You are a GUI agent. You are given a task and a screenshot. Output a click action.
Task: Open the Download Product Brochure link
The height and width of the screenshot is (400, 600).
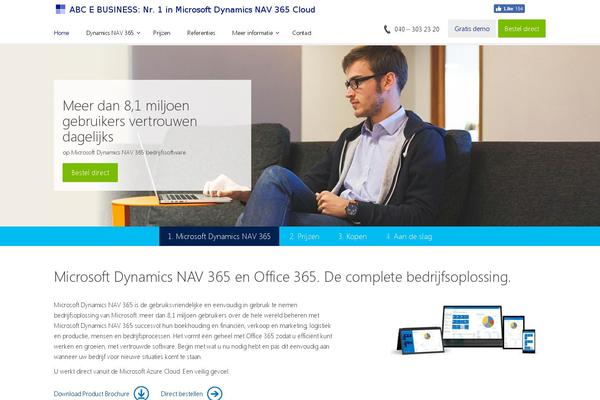(x=91, y=393)
